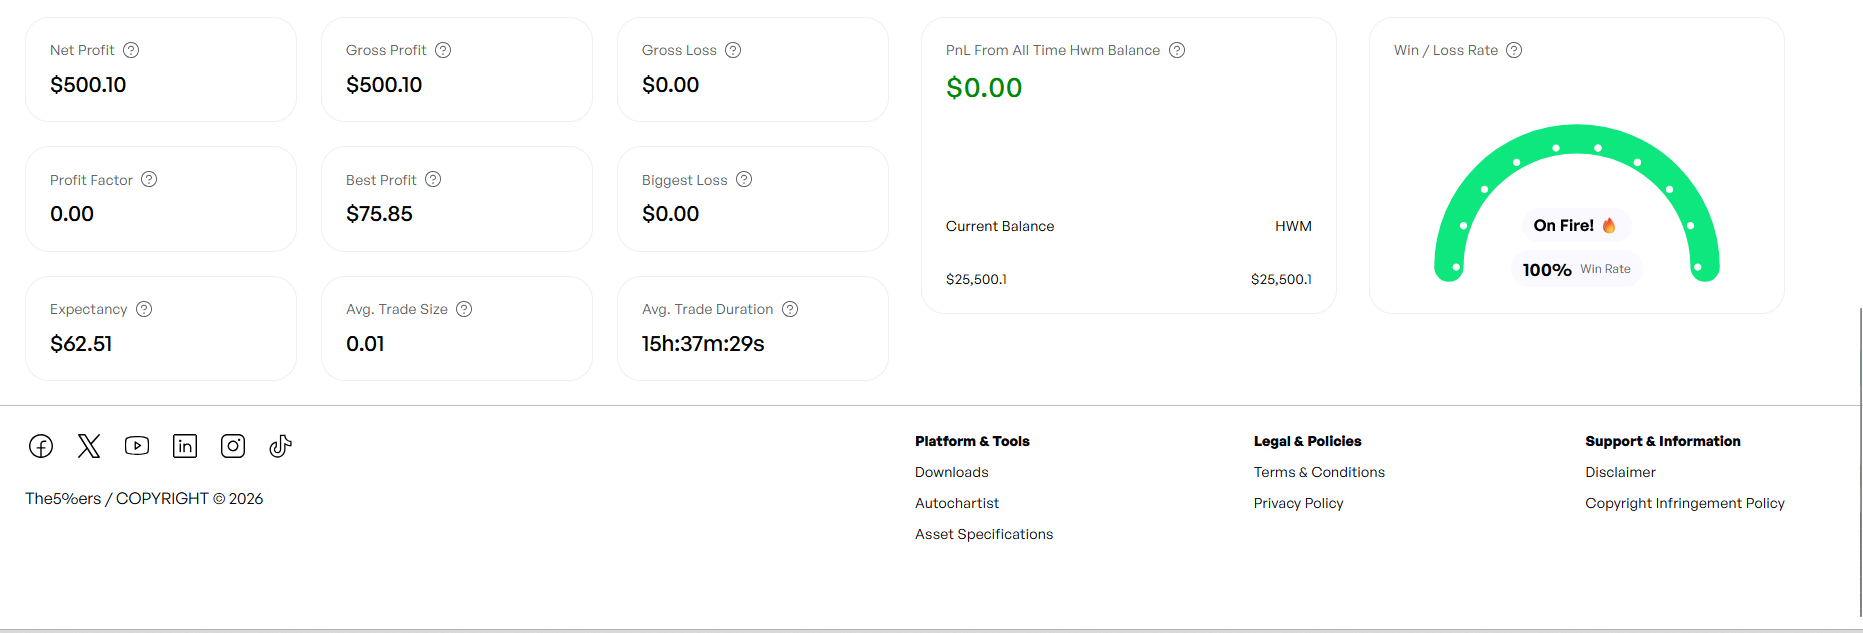1863x633 pixels.
Task: Open the YouTube social icon
Action: tap(137, 446)
